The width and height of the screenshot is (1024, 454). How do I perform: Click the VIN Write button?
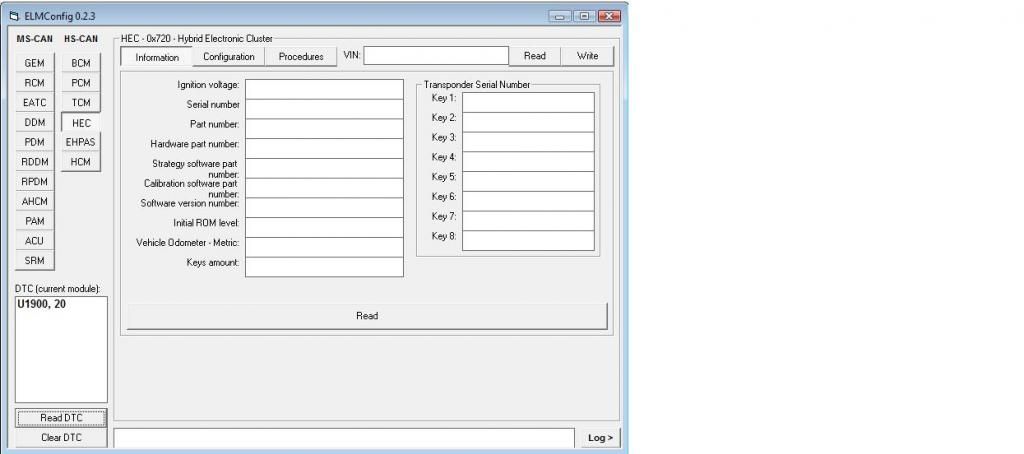click(x=587, y=56)
